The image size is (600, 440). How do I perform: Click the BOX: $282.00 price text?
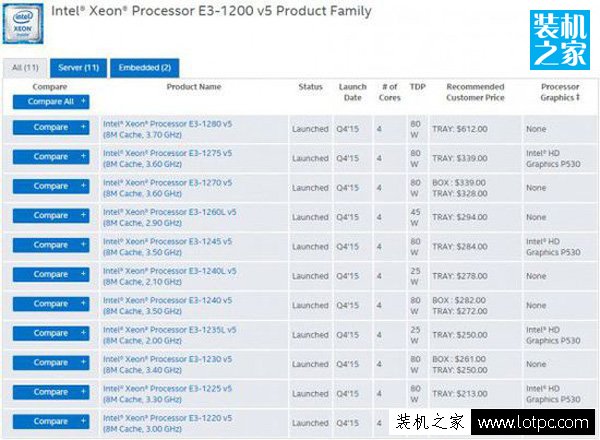(459, 300)
